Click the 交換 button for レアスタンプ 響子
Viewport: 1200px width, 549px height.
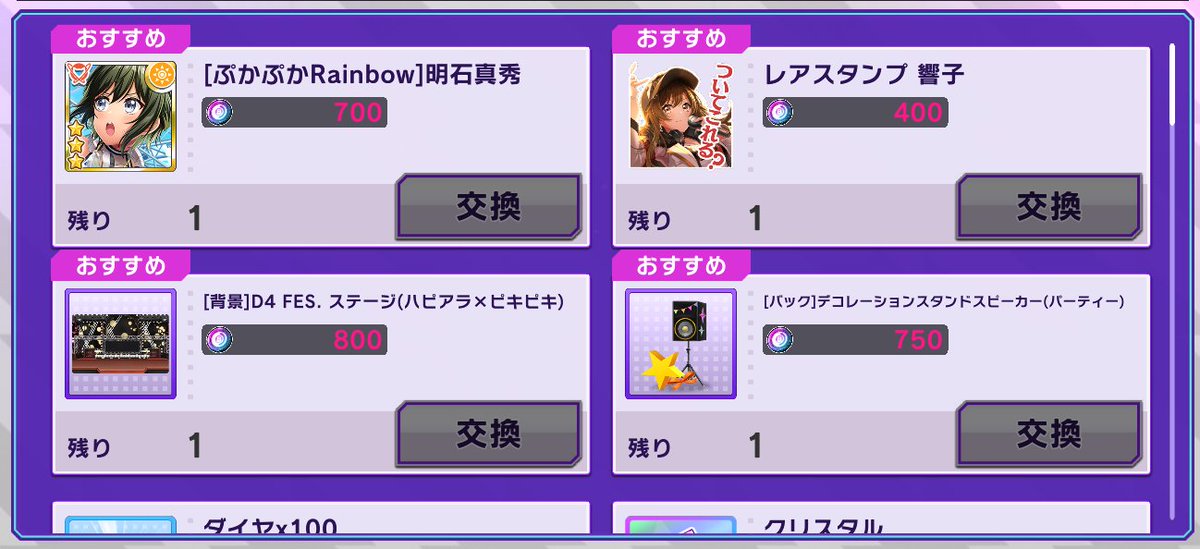click(x=1049, y=208)
